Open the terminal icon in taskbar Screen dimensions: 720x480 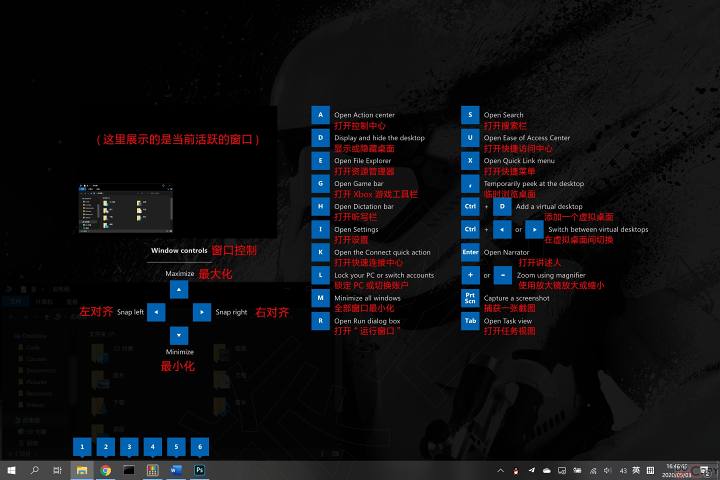[129, 469]
